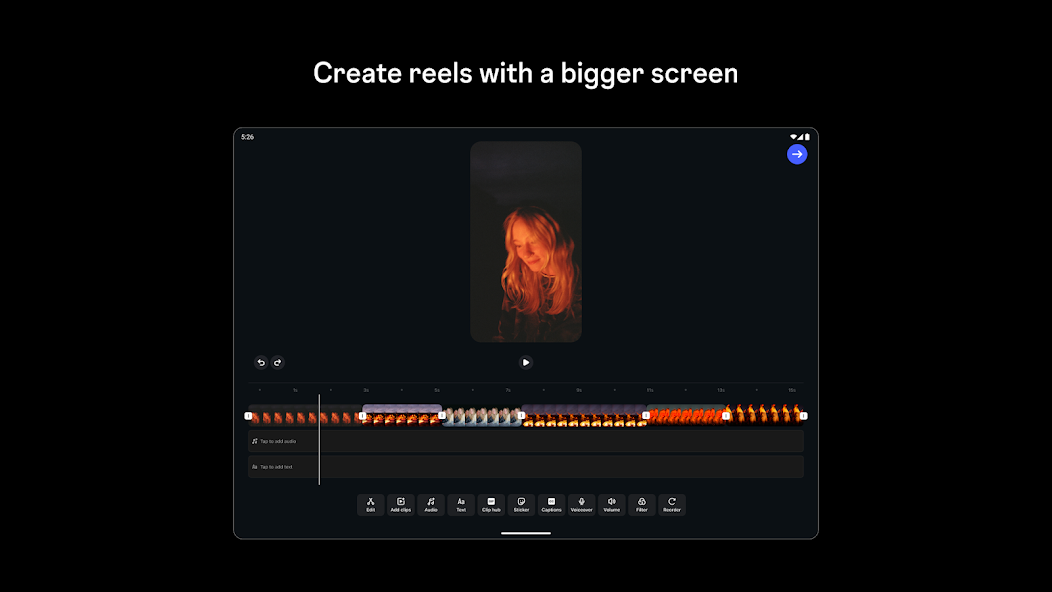Image resolution: width=1052 pixels, height=592 pixels.
Task: Open the Filter tool
Action: click(x=642, y=505)
